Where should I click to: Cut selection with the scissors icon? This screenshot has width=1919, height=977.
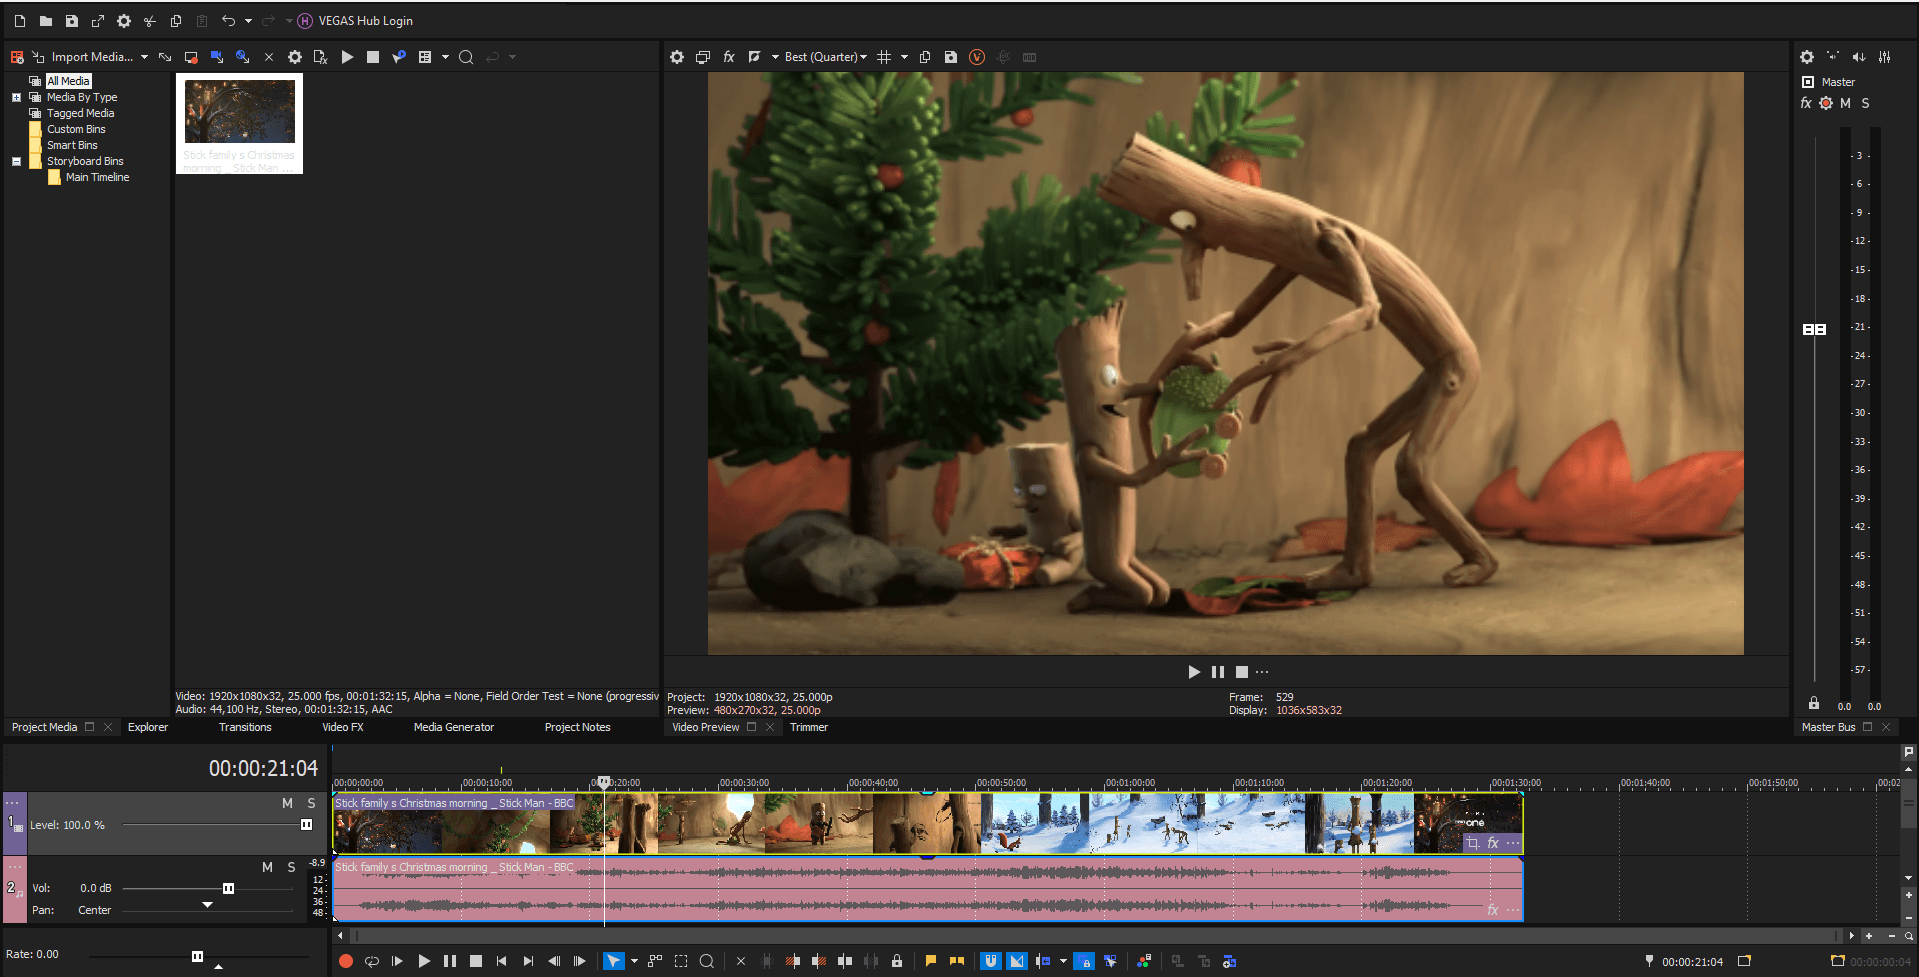150,21
